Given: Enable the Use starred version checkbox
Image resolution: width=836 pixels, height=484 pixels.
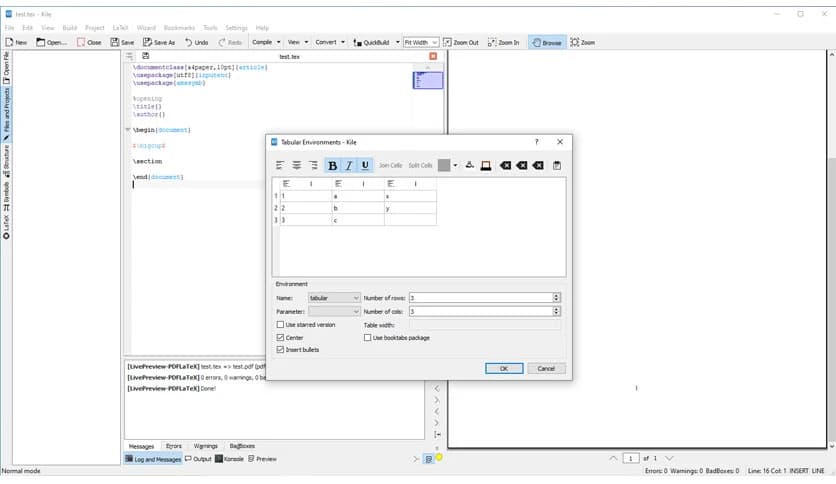Looking at the screenshot, I should (x=280, y=325).
